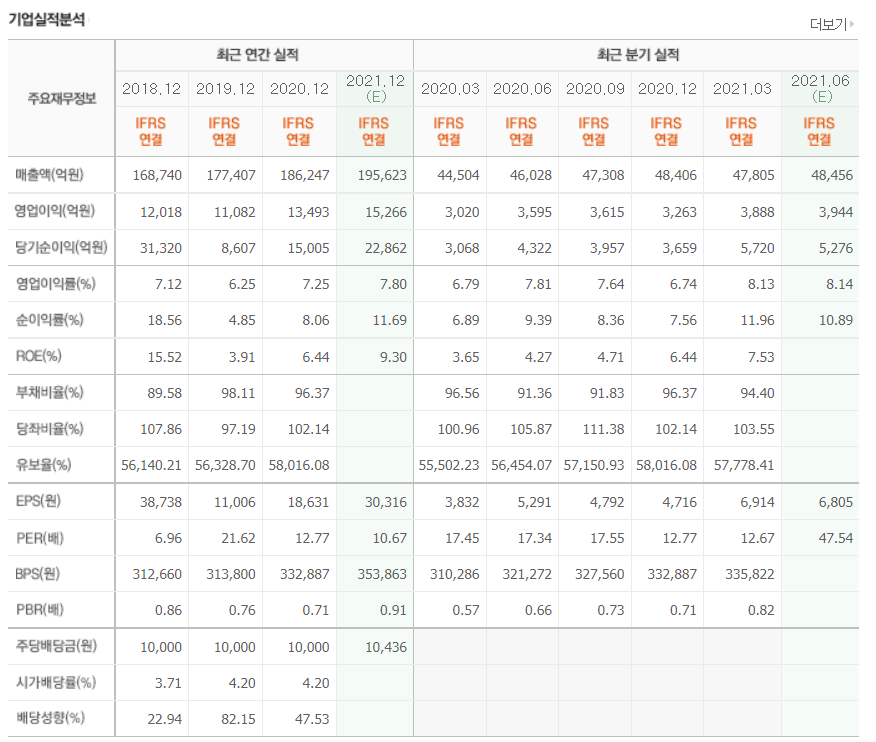Select the 주요재무정보 header cell
The width and height of the screenshot is (876, 742).
[62, 98]
